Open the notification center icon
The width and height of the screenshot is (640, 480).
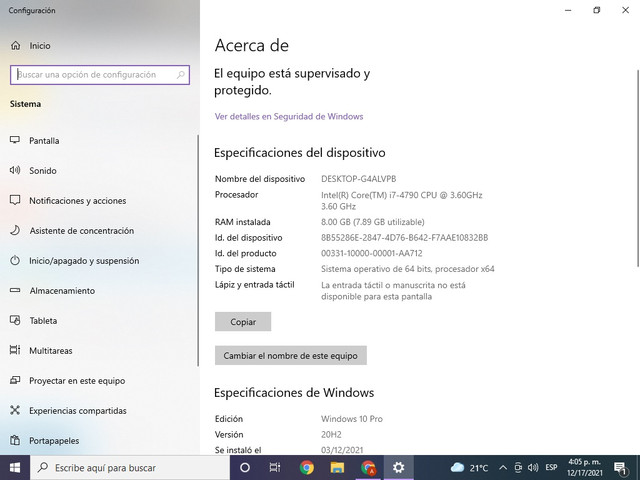[620, 468]
